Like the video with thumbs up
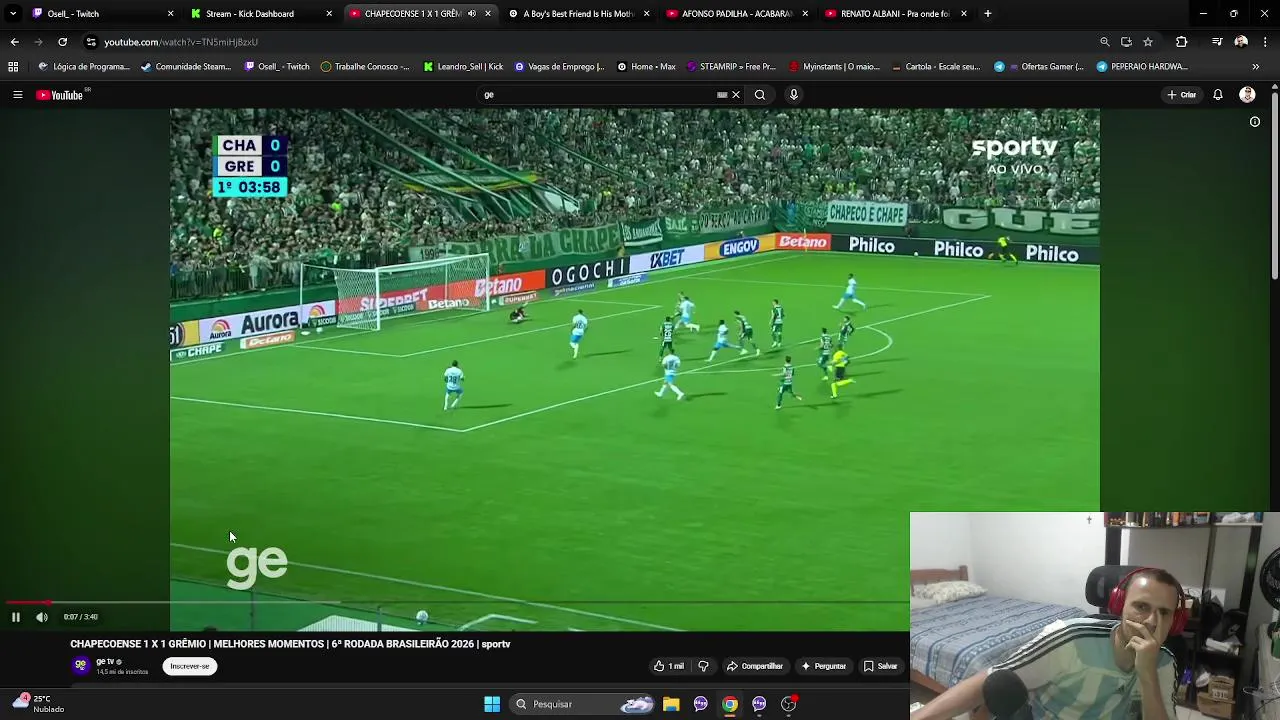The width and height of the screenshot is (1280, 720). [668, 666]
